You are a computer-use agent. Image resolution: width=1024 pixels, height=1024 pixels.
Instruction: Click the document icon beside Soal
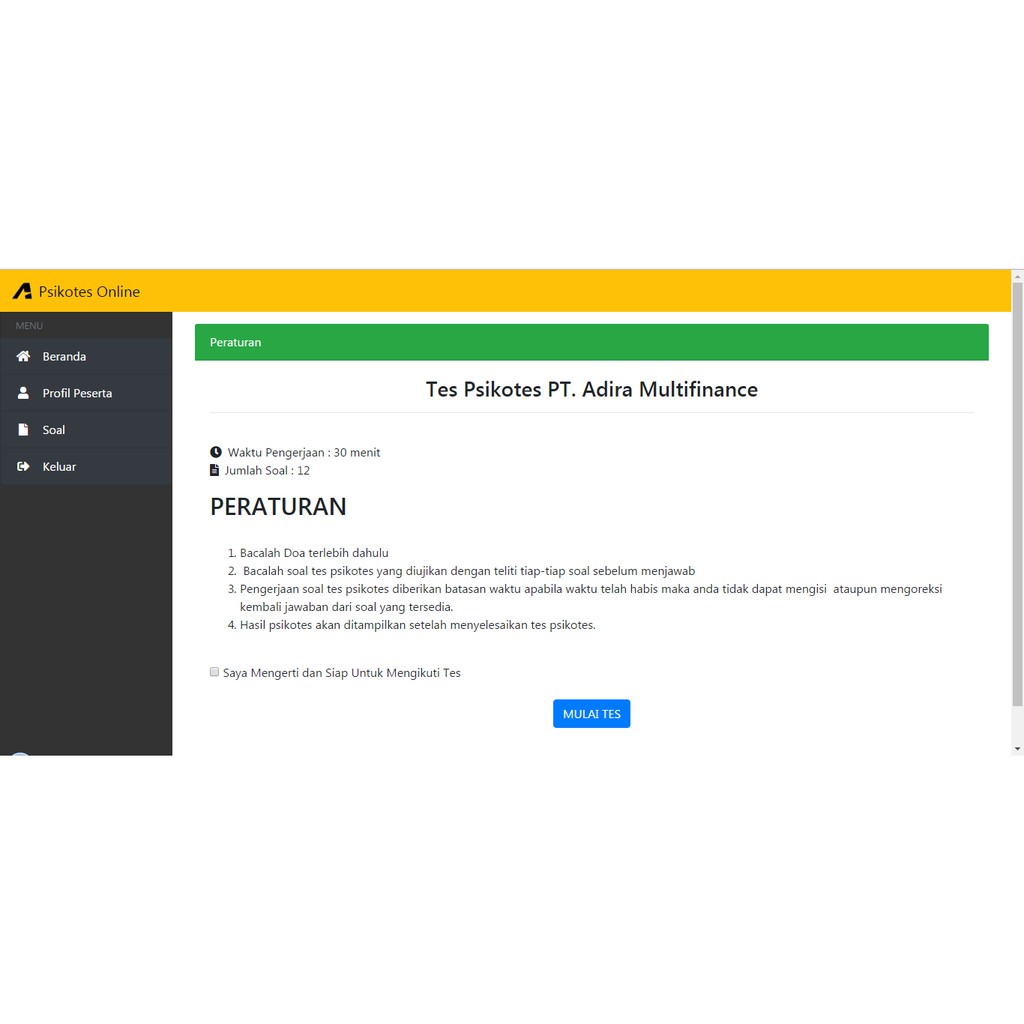coord(24,429)
